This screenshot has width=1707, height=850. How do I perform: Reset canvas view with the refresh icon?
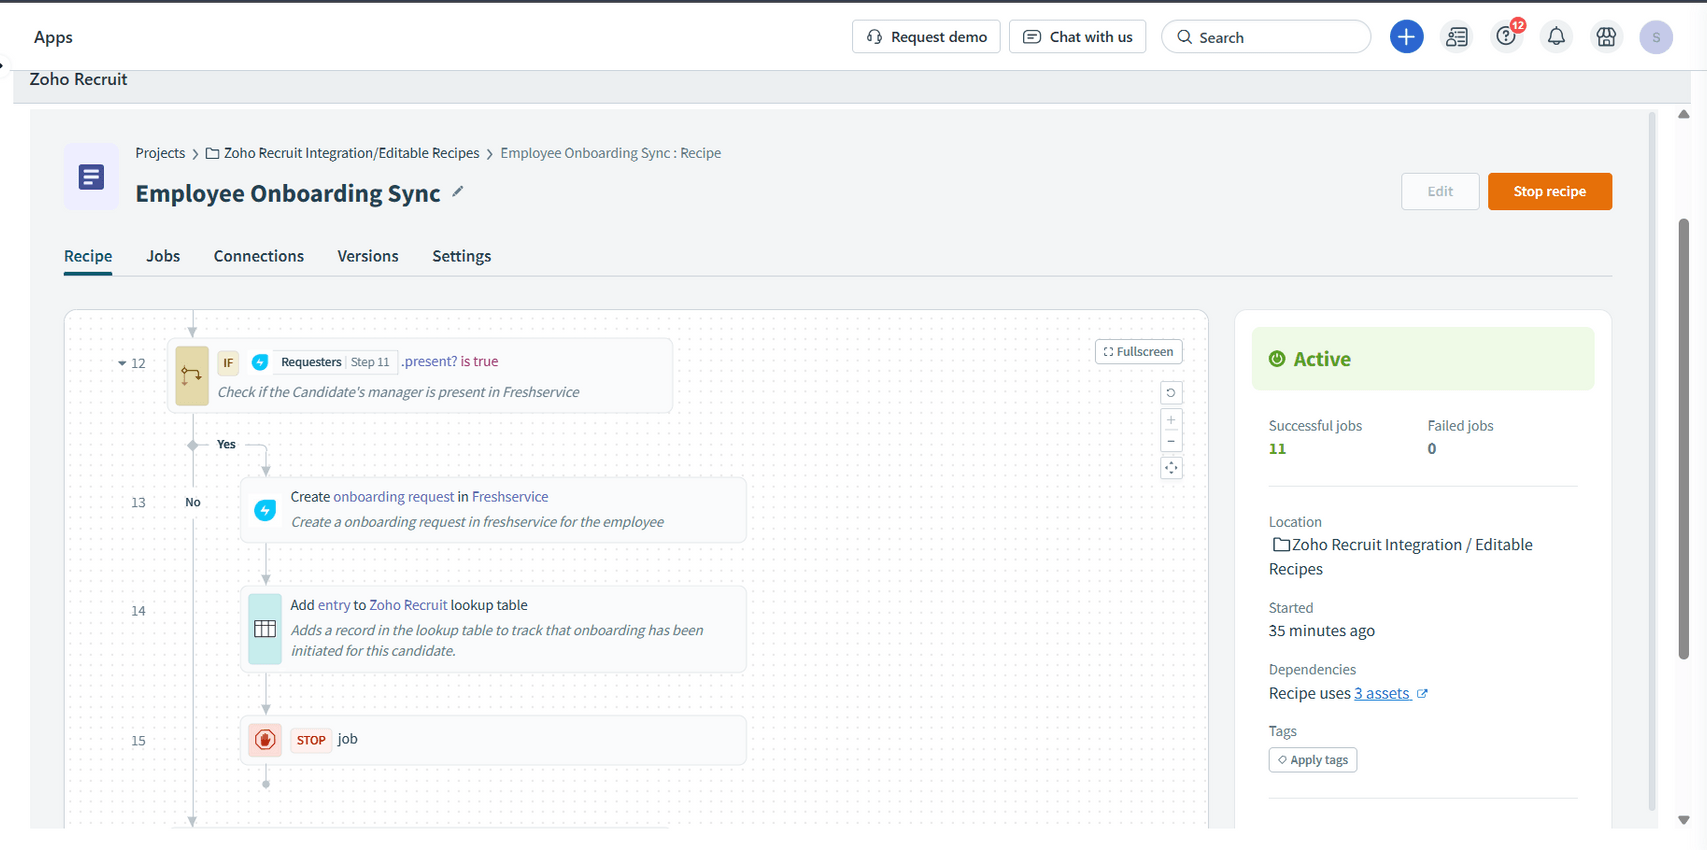click(x=1171, y=393)
